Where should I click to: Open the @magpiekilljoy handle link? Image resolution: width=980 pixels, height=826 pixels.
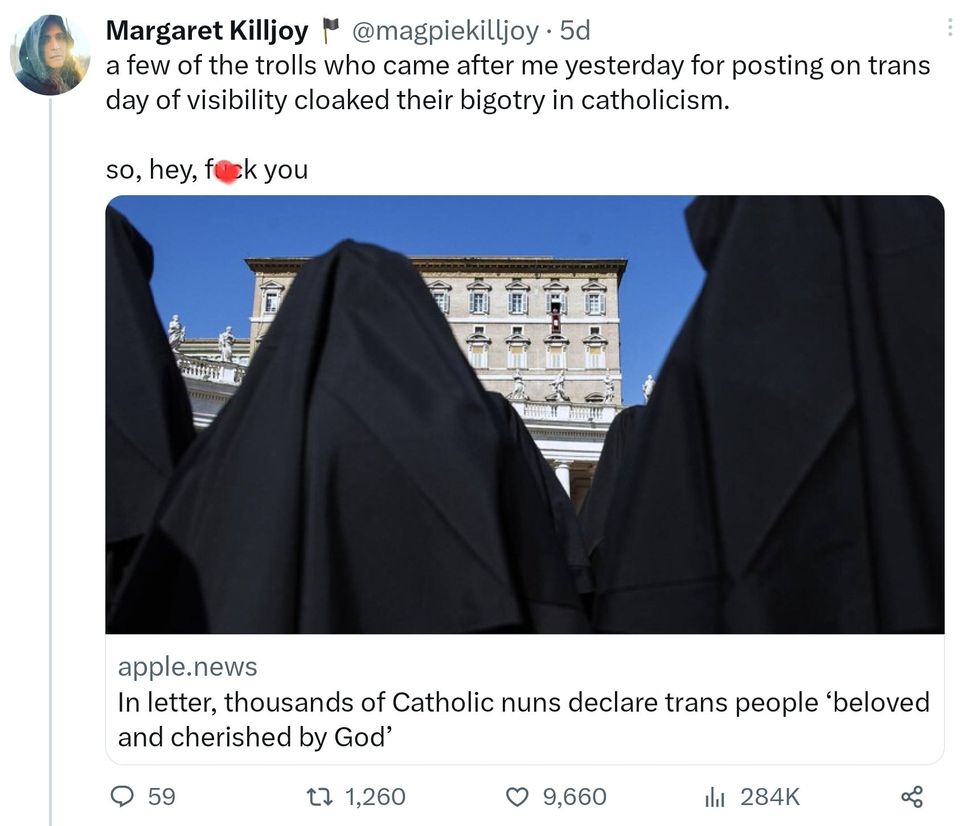pos(445,31)
